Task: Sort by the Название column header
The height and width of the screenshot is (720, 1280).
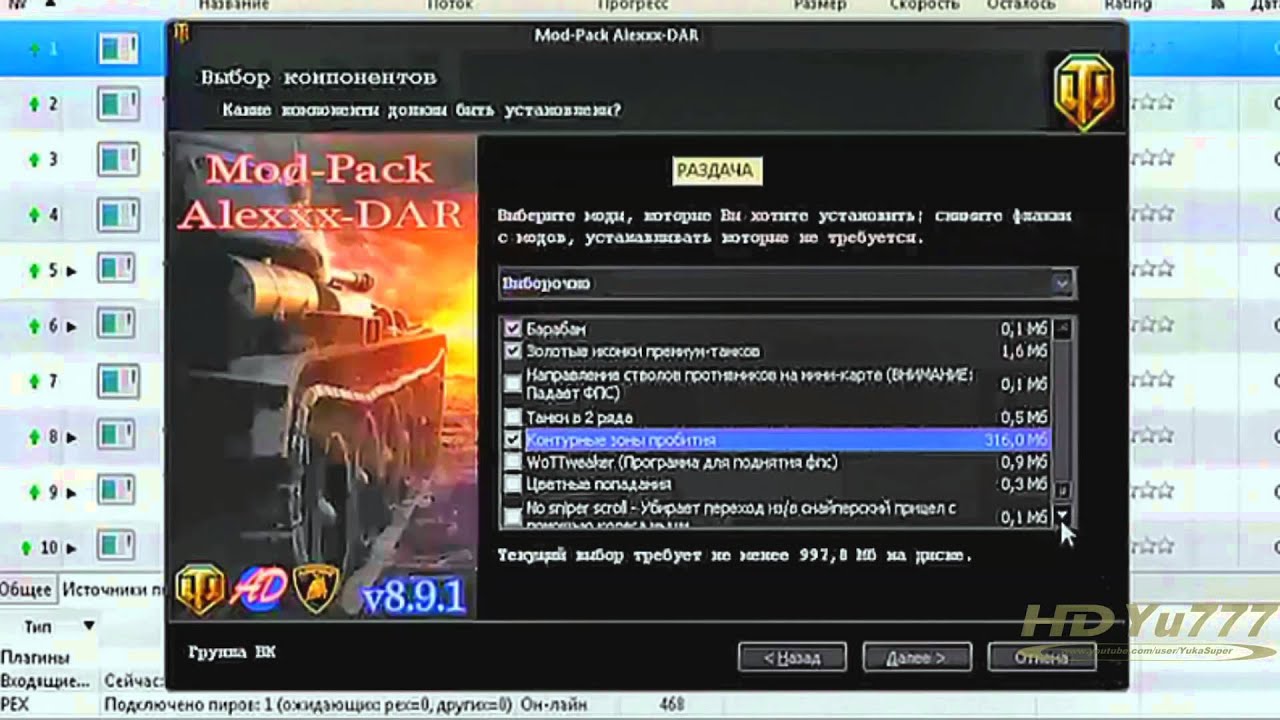Action: 233,6
